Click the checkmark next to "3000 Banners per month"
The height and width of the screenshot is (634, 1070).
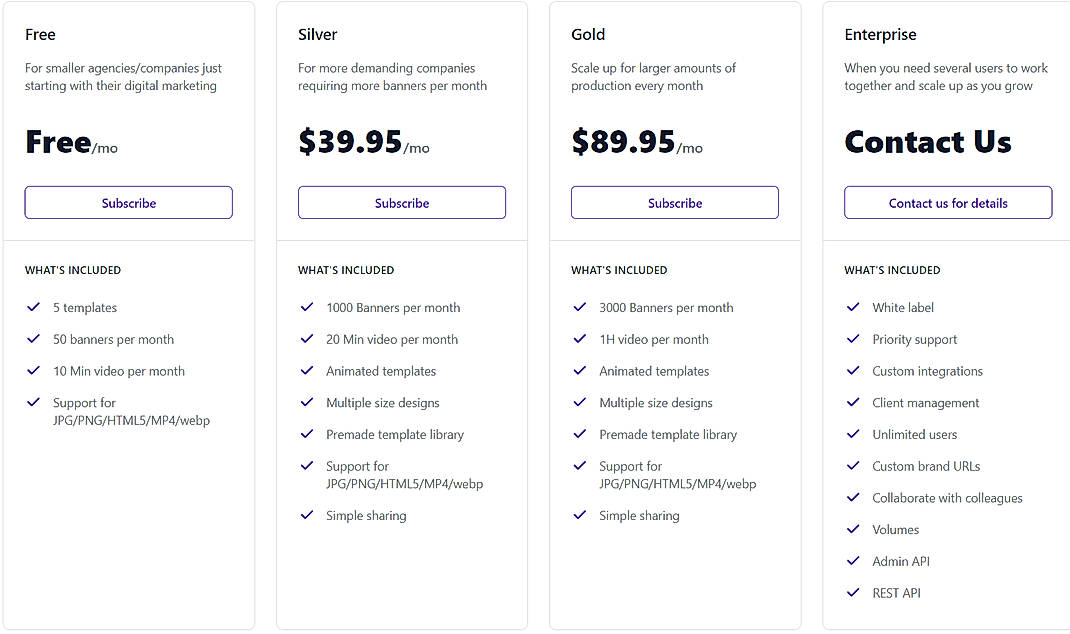(x=579, y=307)
